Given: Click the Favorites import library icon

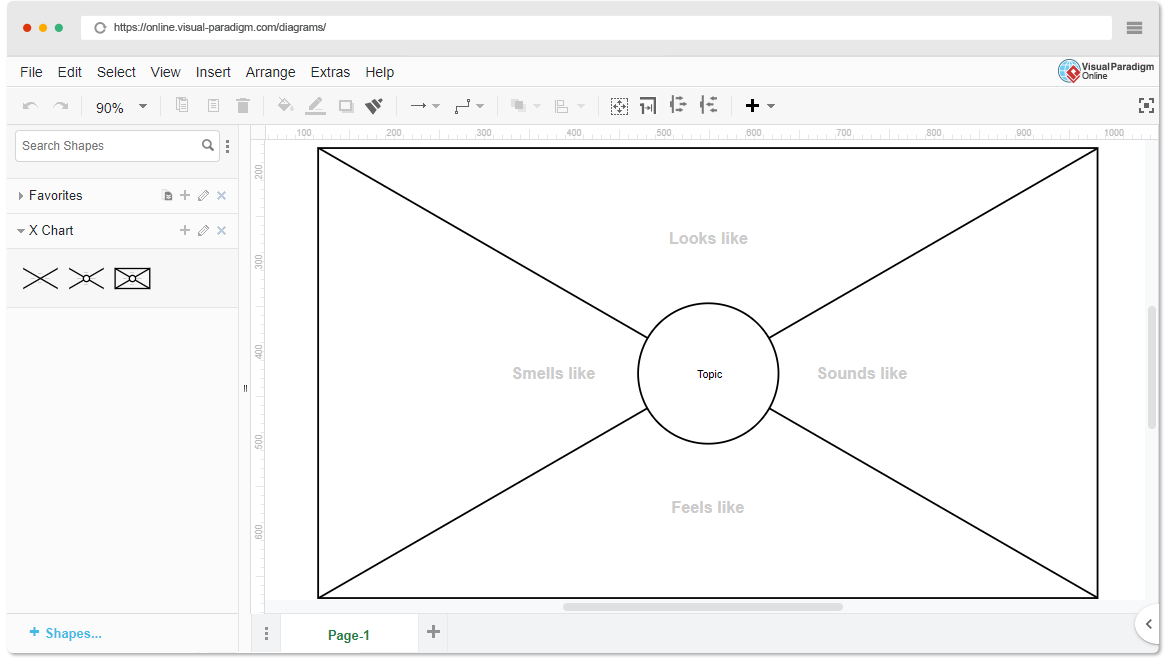Looking at the screenshot, I should point(167,196).
